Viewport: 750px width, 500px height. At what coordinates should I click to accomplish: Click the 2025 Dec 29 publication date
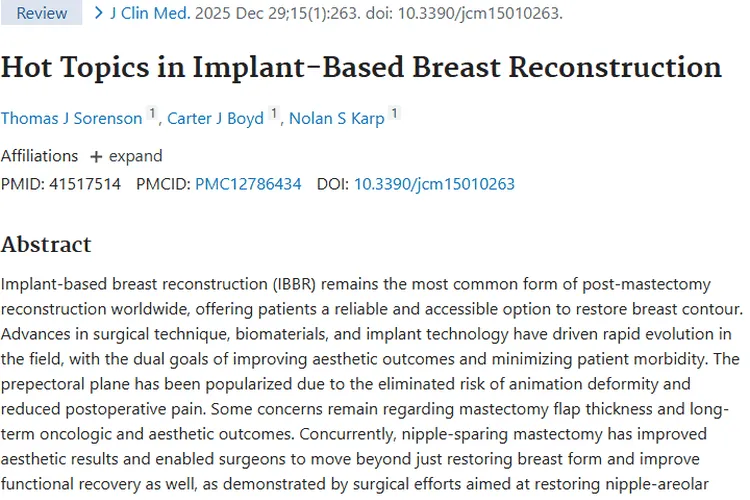pos(232,13)
